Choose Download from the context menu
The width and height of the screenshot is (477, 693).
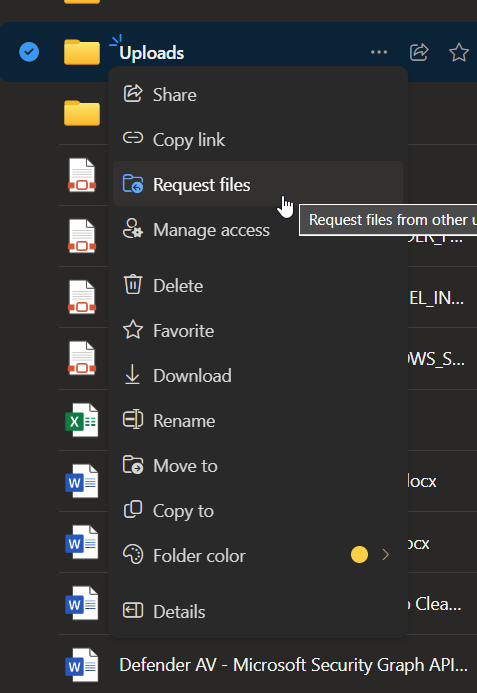pyautogui.click(x=258, y=376)
